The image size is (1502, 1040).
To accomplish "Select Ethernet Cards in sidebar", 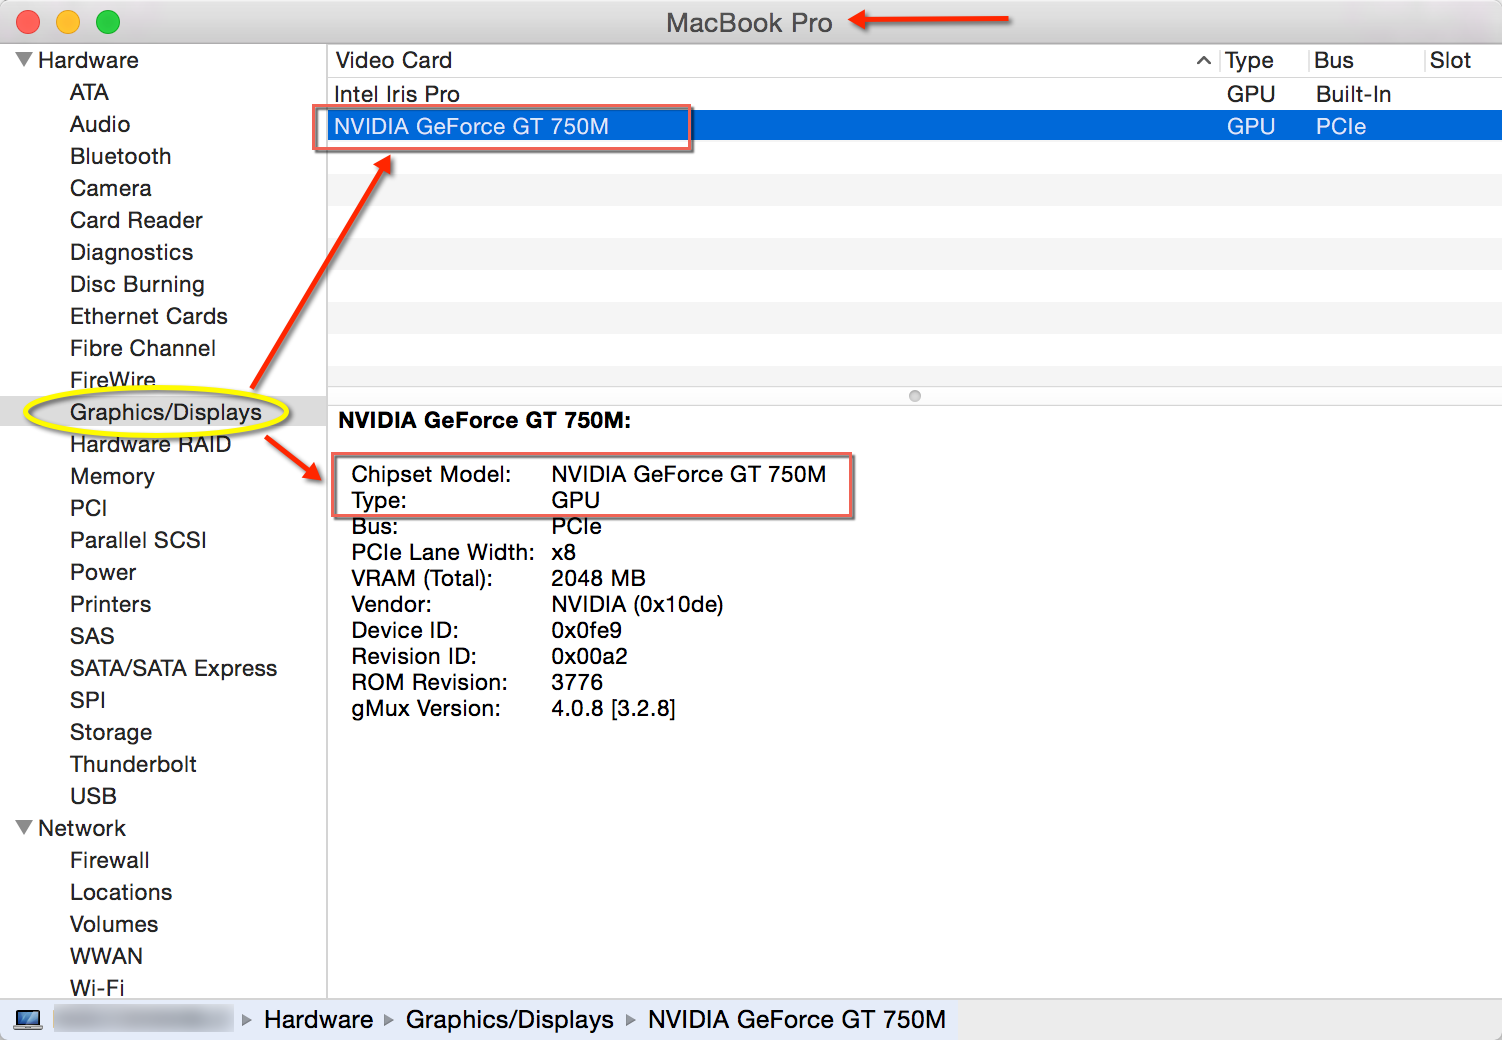I will click(149, 316).
